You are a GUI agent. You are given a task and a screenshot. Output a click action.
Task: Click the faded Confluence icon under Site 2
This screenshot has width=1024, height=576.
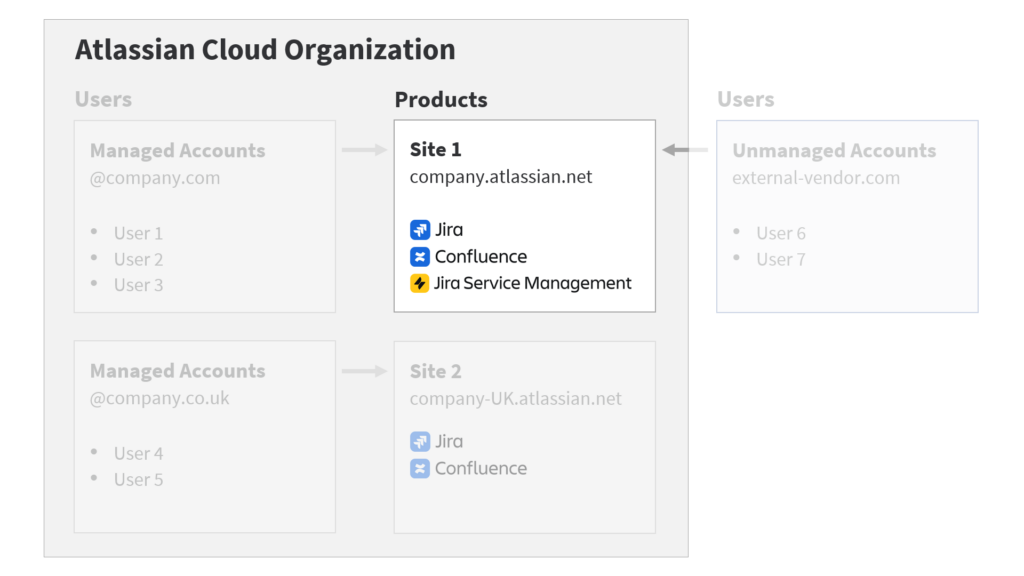click(x=420, y=468)
